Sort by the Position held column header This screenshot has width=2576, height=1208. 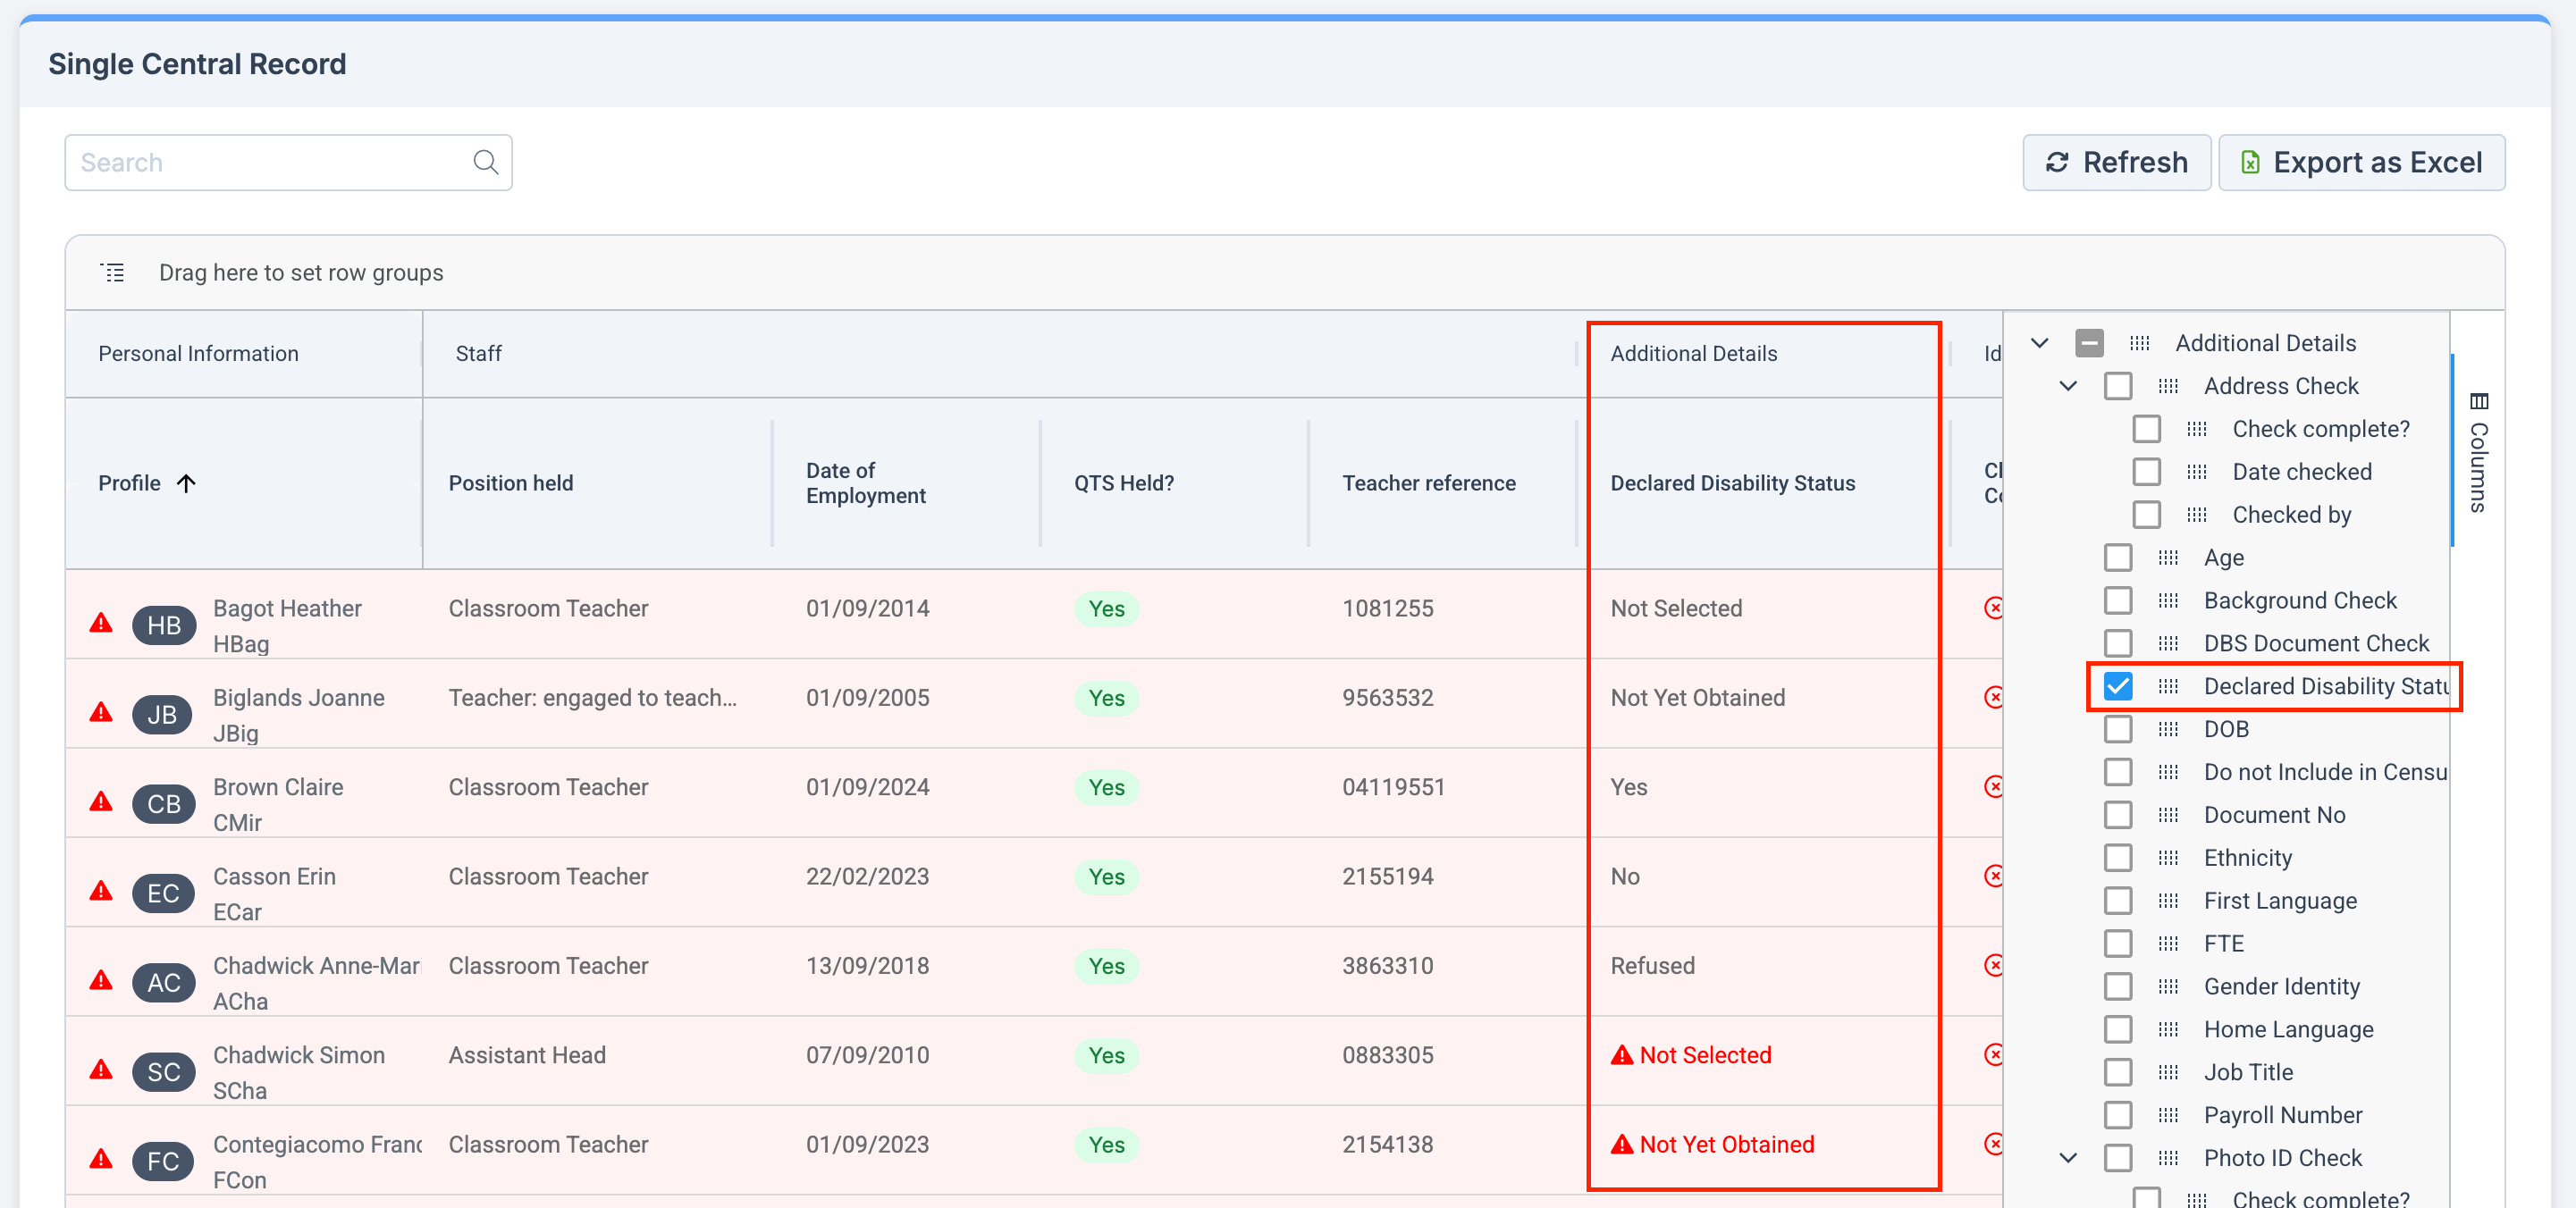(x=511, y=483)
